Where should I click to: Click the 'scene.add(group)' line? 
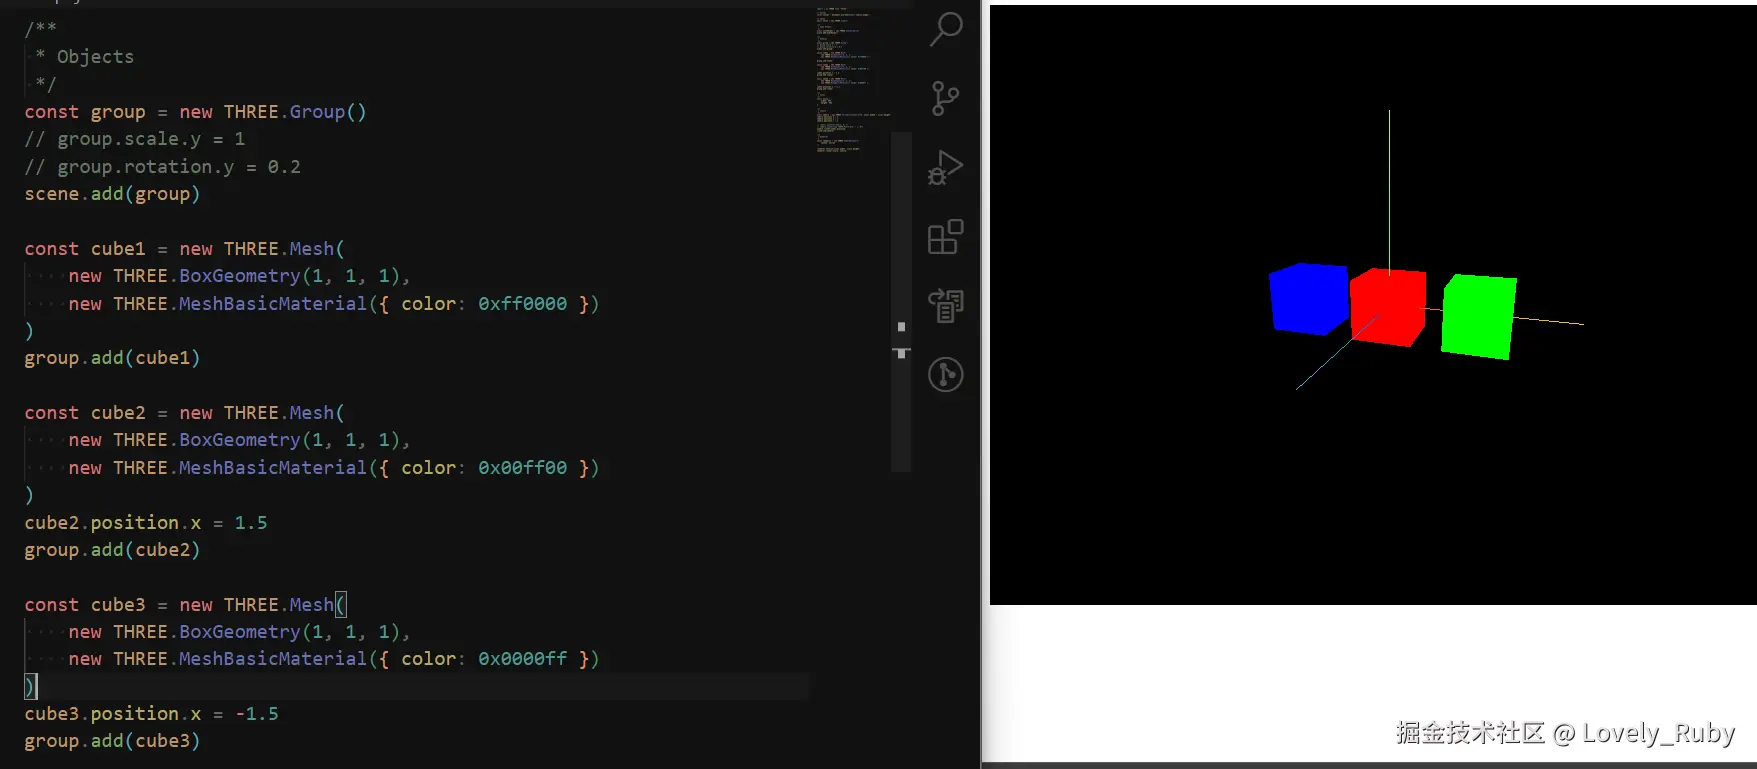click(112, 194)
